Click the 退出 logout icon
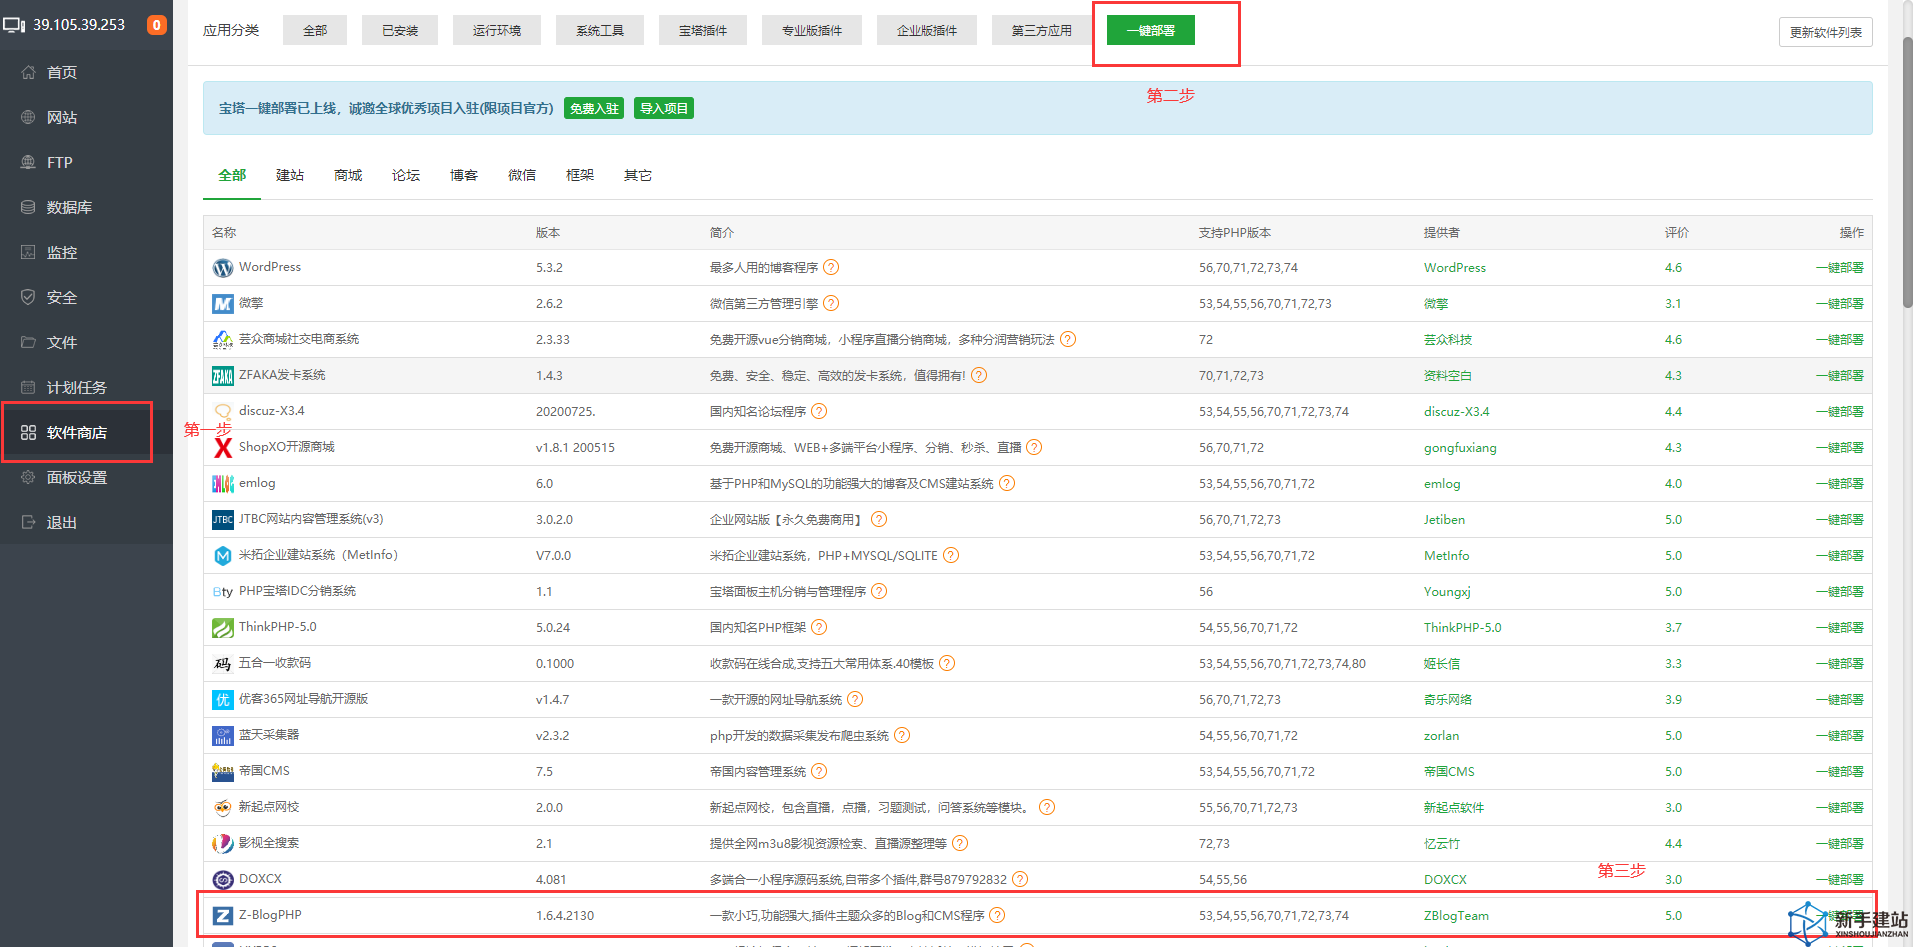This screenshot has height=947, width=1913. click(28, 522)
